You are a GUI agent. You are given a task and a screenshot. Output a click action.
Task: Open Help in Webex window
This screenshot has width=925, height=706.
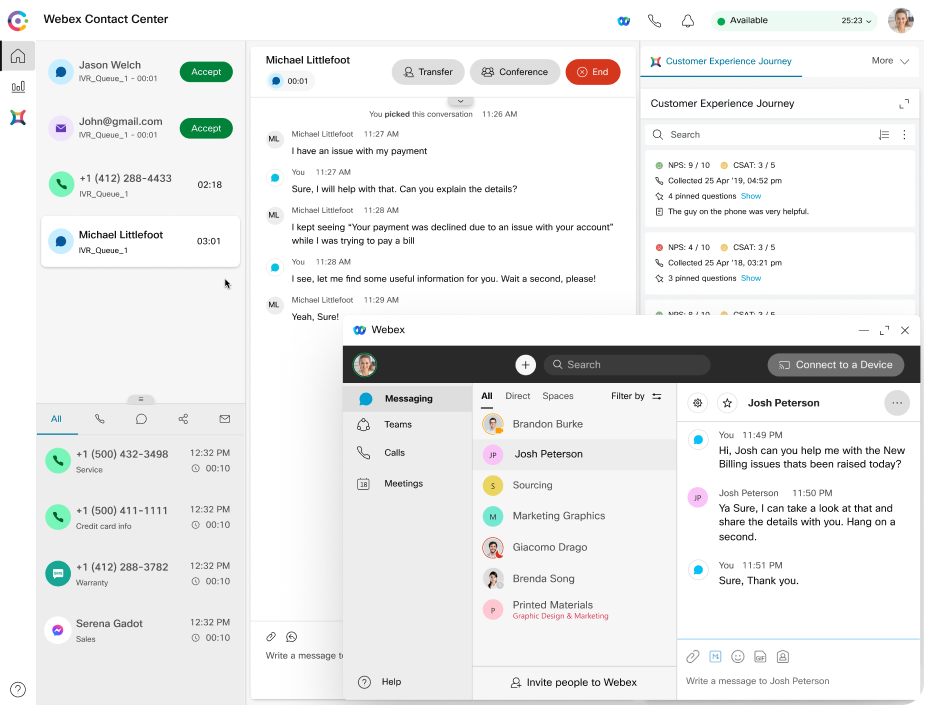click(x=381, y=682)
